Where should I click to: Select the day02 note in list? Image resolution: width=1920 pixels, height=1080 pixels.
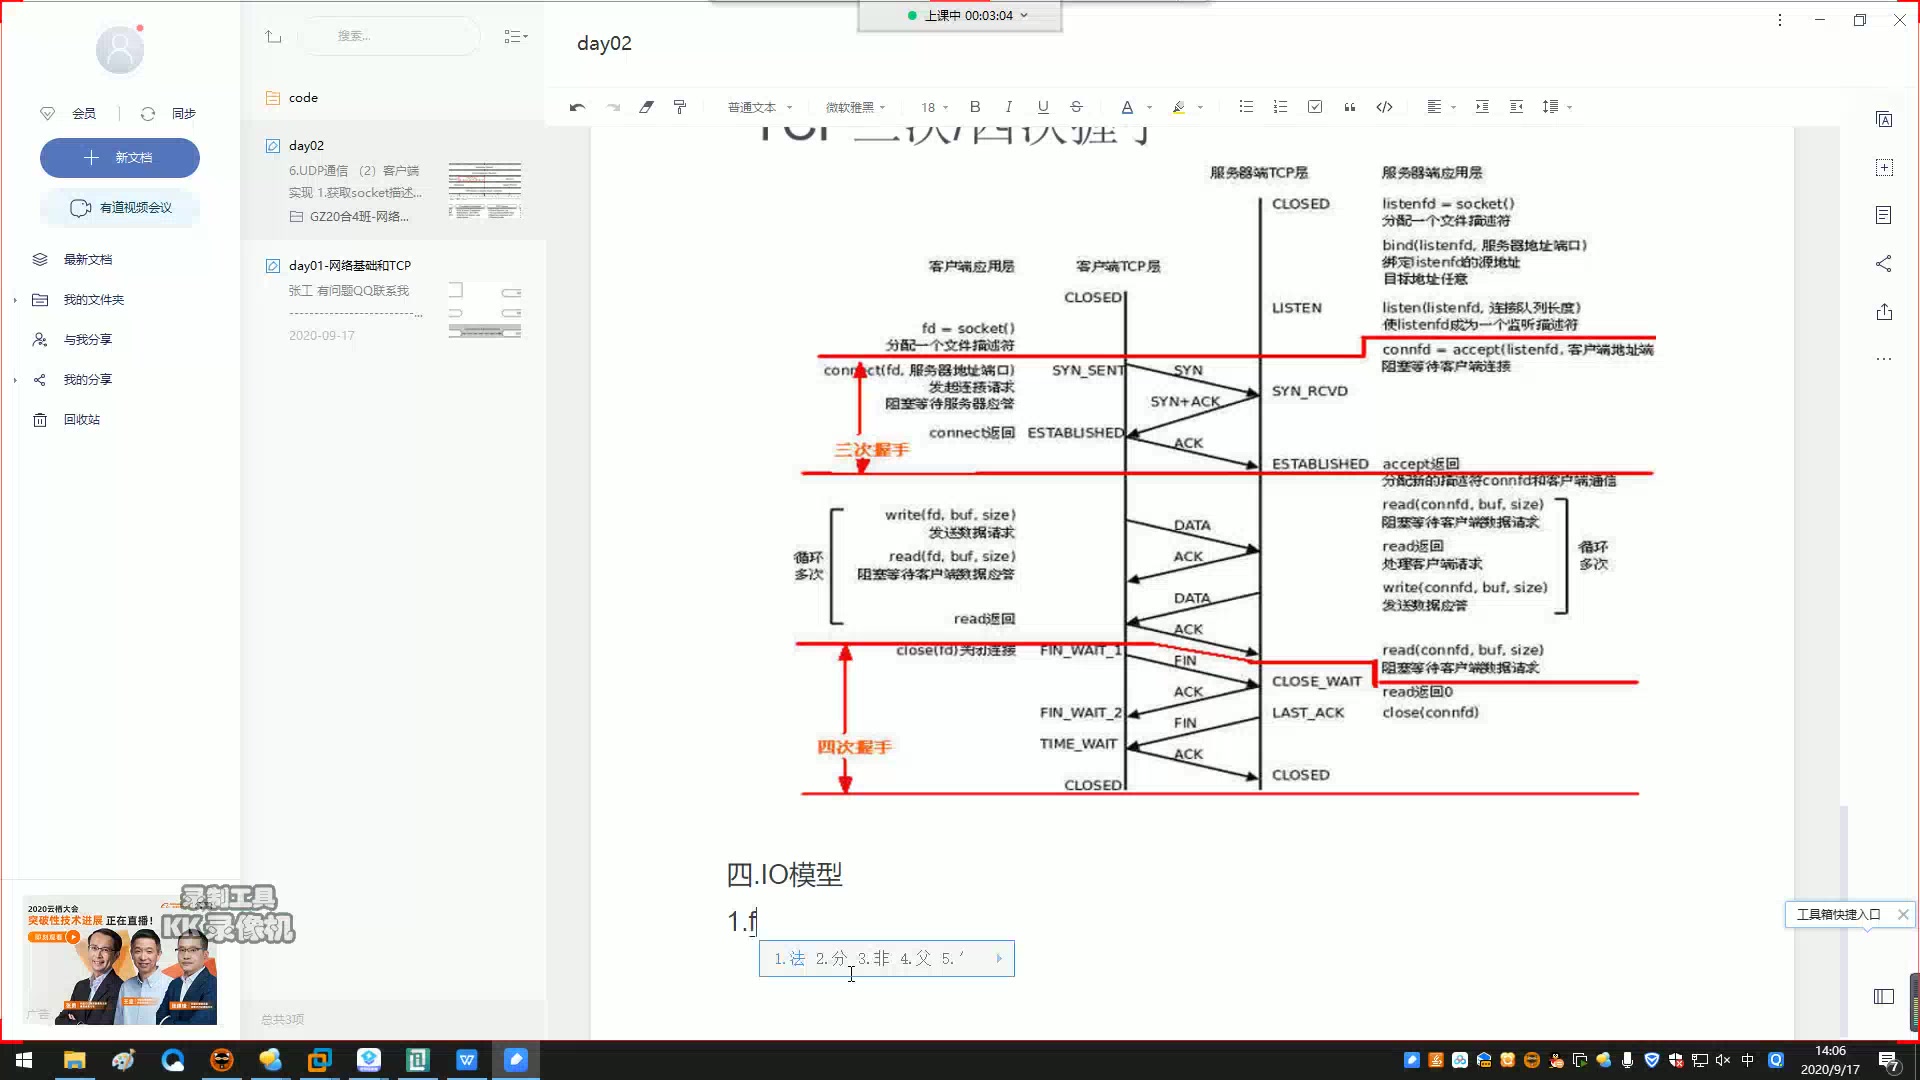tap(393, 181)
